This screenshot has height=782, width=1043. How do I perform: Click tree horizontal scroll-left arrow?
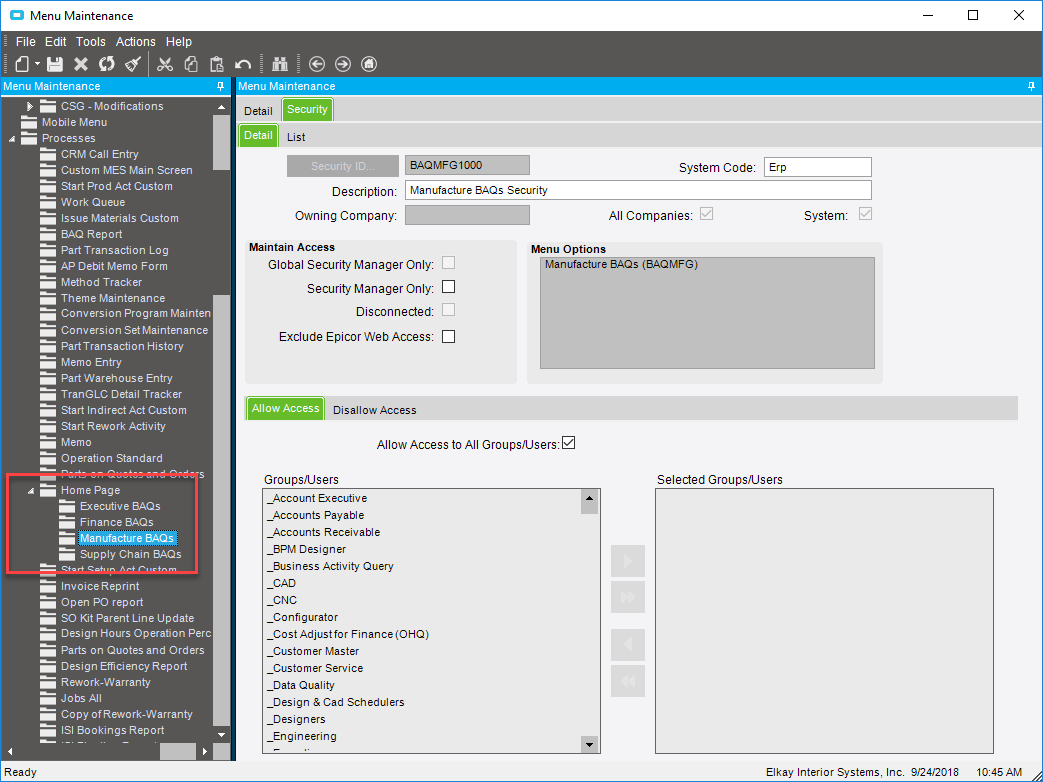click(9, 751)
